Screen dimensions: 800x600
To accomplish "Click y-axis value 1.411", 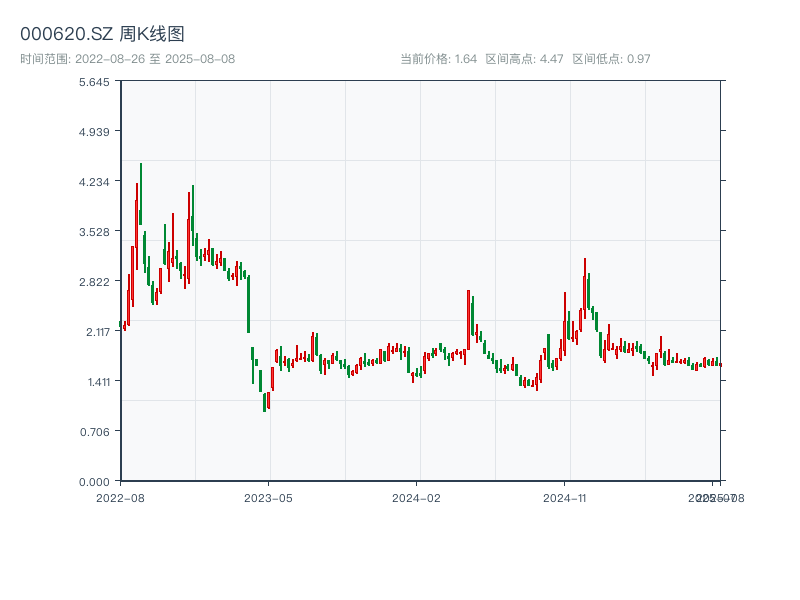I will pos(99,382).
